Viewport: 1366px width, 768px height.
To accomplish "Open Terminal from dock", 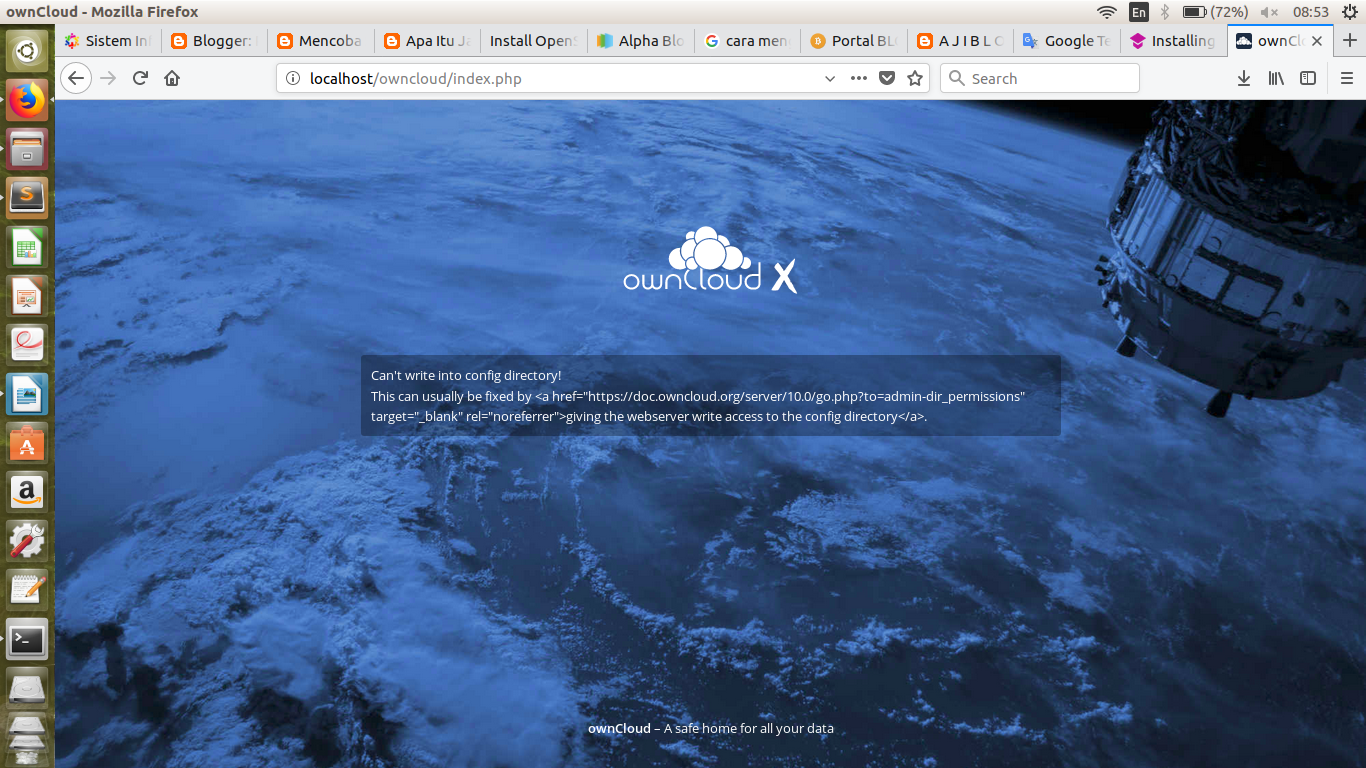I will point(27,639).
